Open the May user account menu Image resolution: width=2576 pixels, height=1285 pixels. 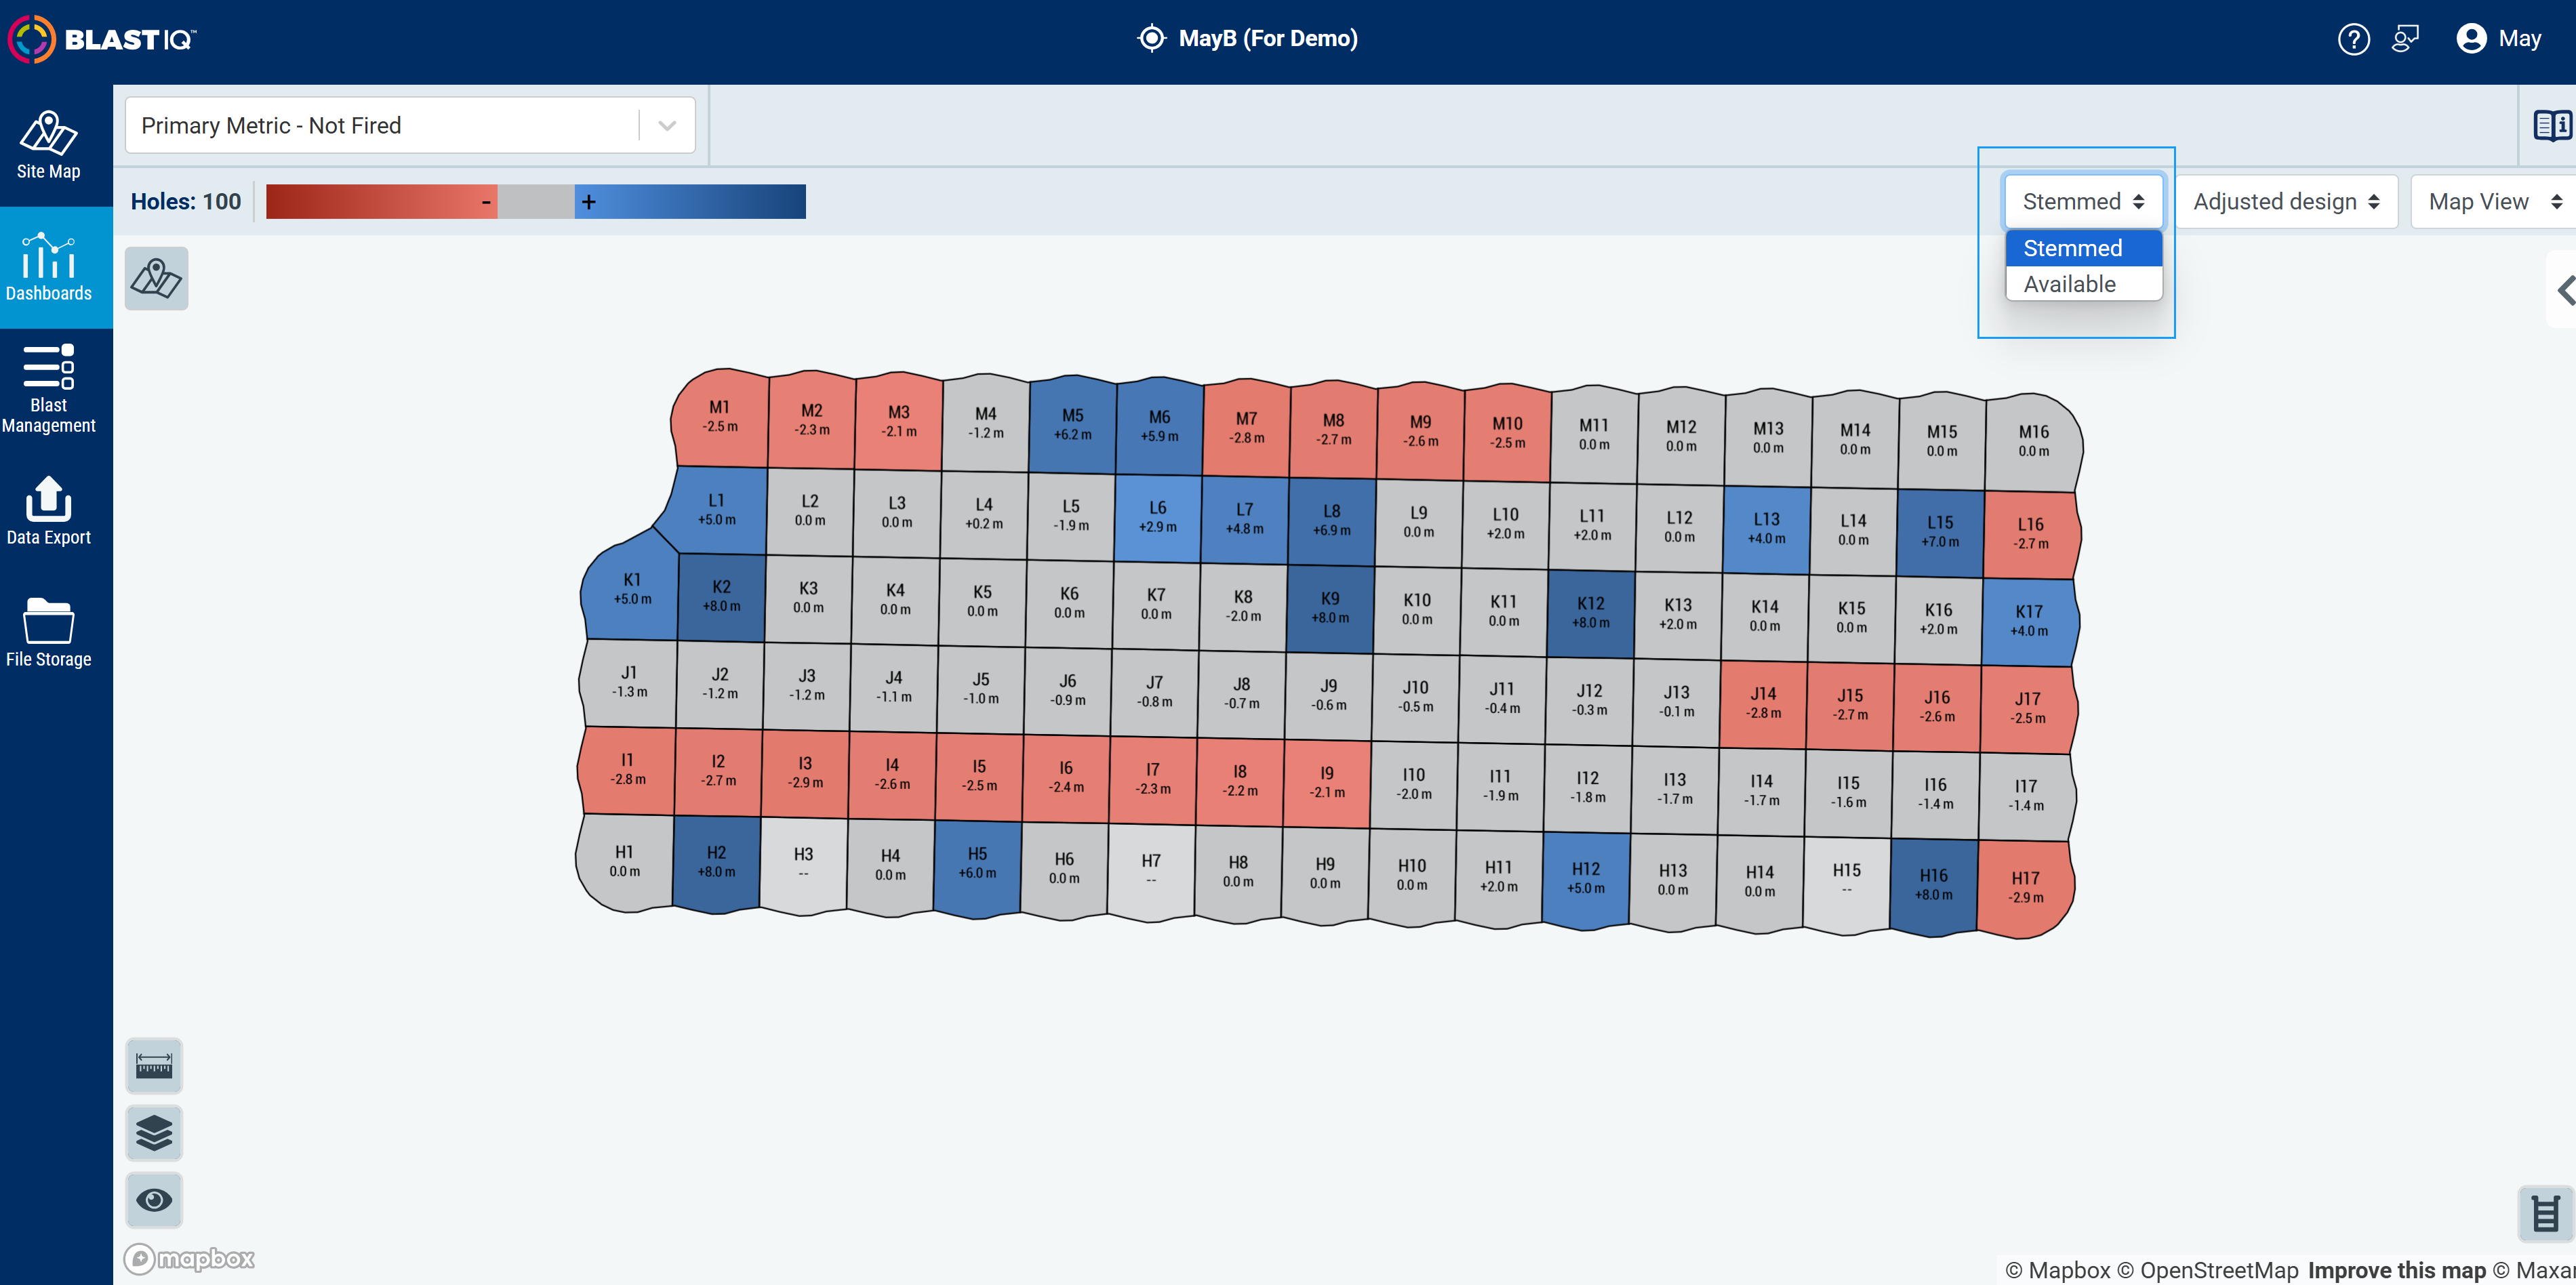[x=2498, y=39]
